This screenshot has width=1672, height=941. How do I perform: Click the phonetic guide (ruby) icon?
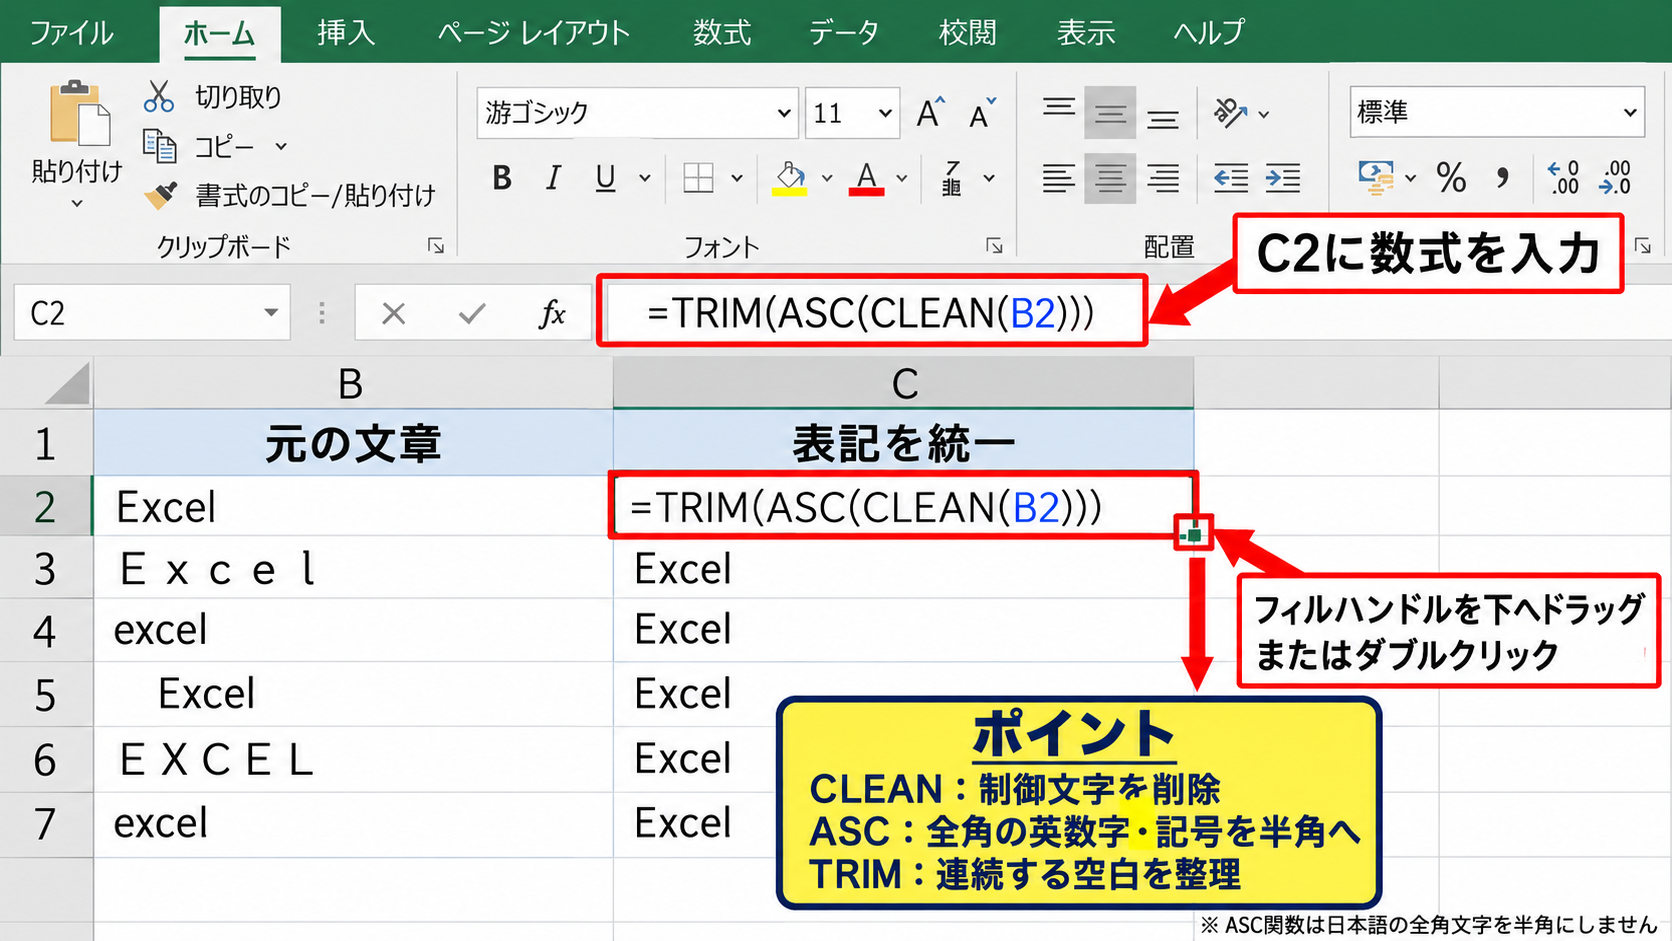coord(952,178)
